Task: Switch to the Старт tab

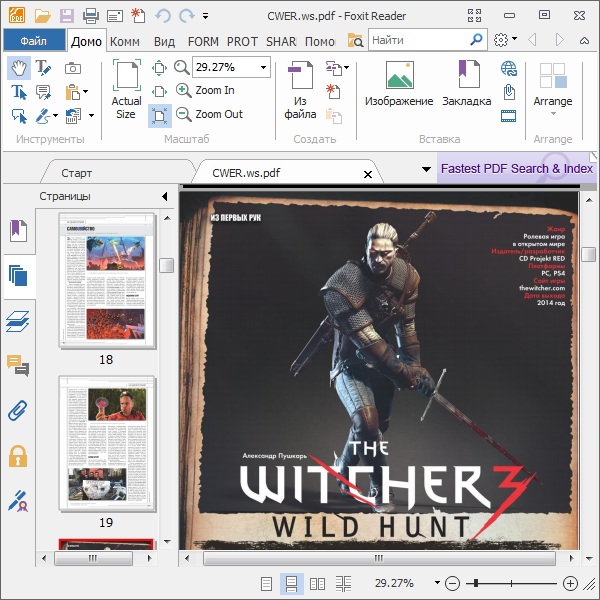Action: pos(76,173)
